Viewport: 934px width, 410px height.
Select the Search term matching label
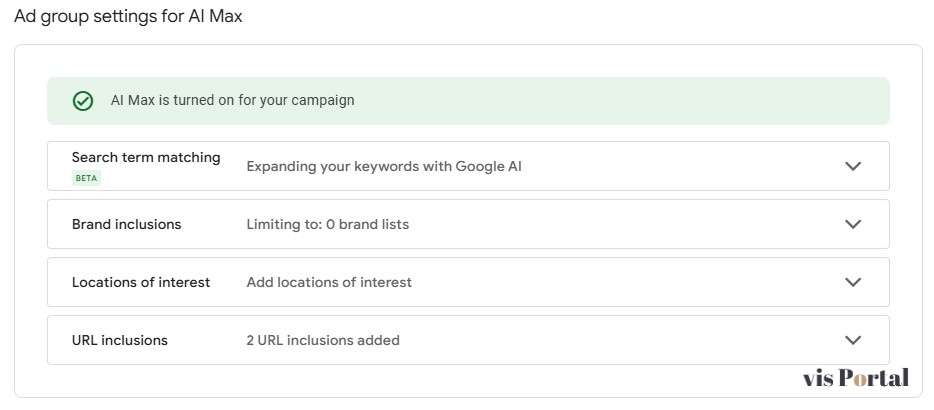click(146, 158)
